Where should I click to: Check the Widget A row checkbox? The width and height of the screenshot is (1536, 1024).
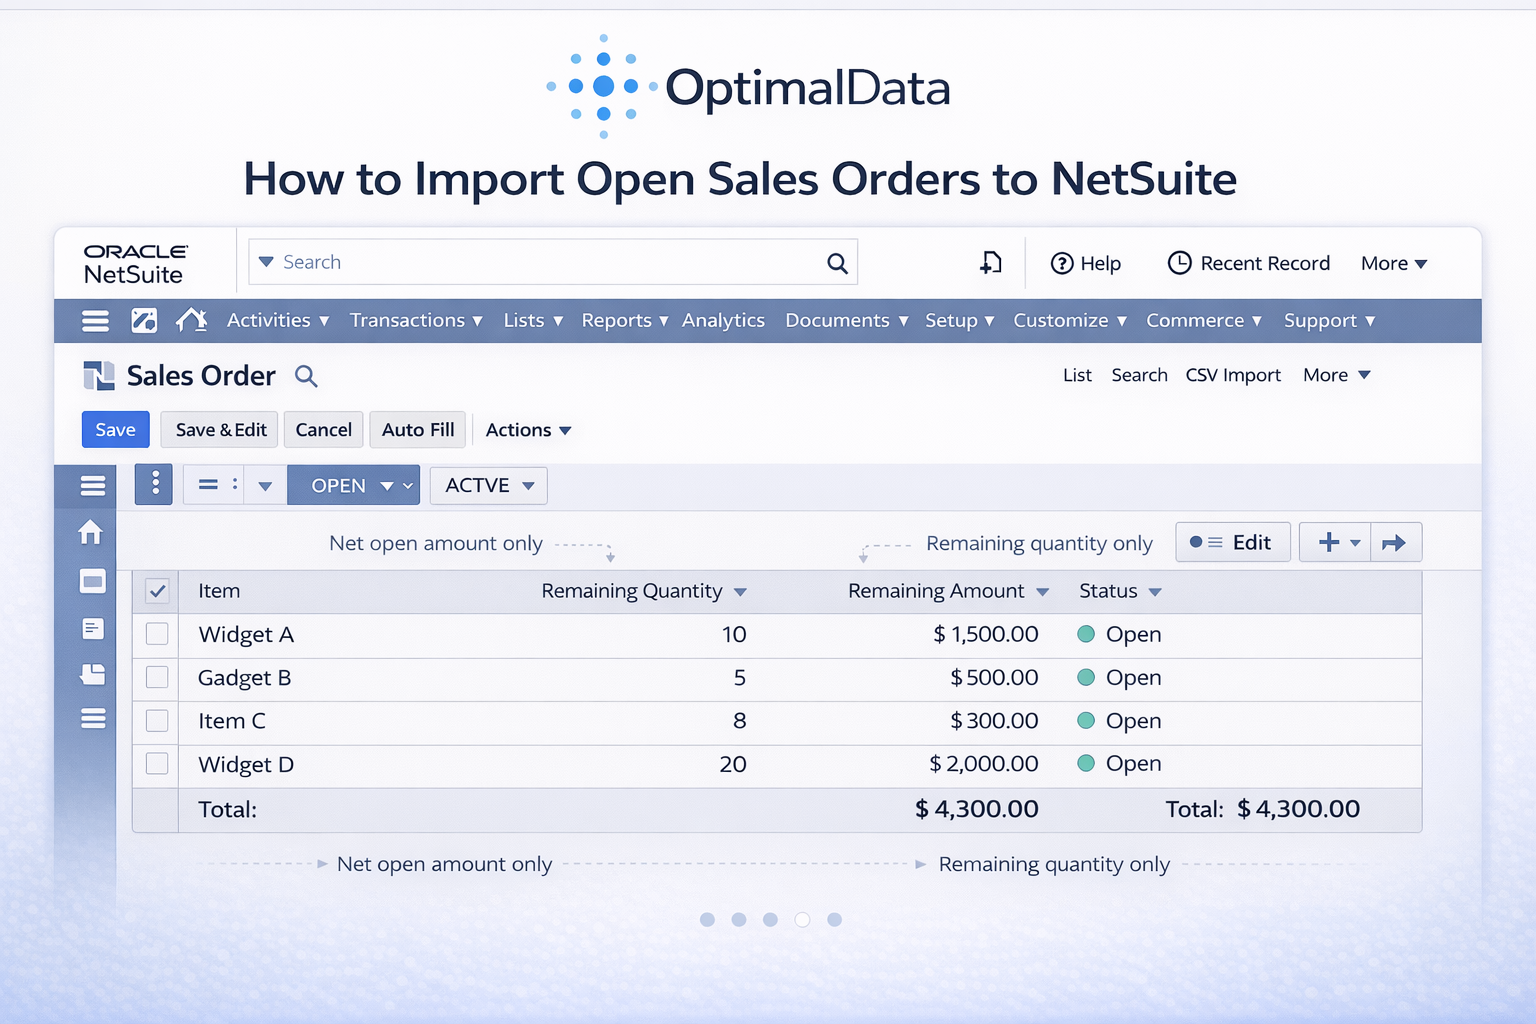point(157,634)
